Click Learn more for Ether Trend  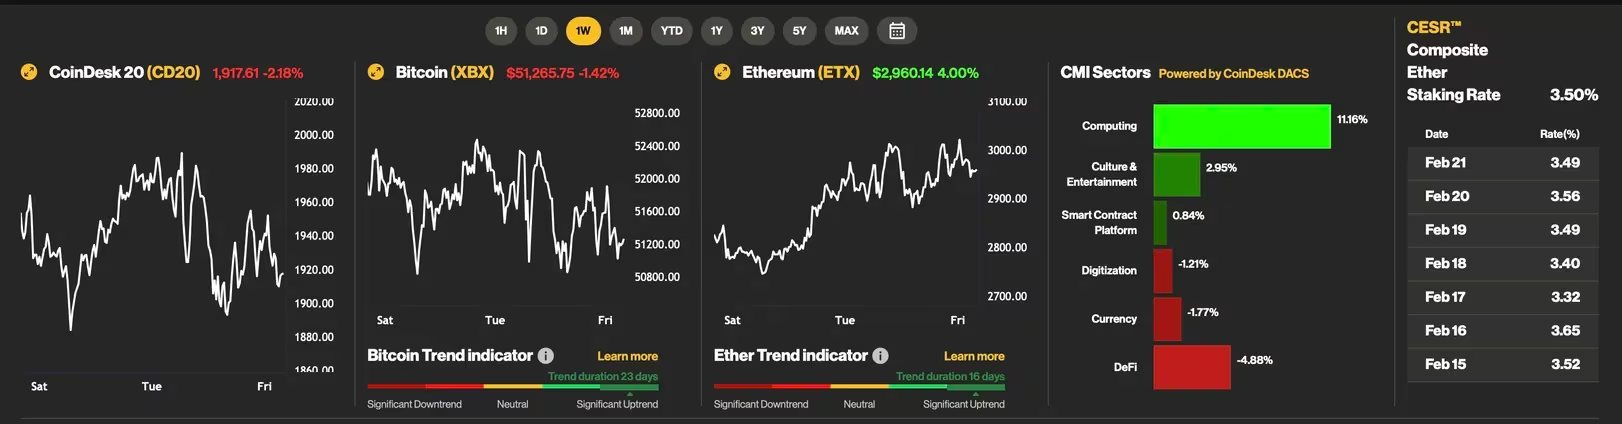[x=974, y=356]
